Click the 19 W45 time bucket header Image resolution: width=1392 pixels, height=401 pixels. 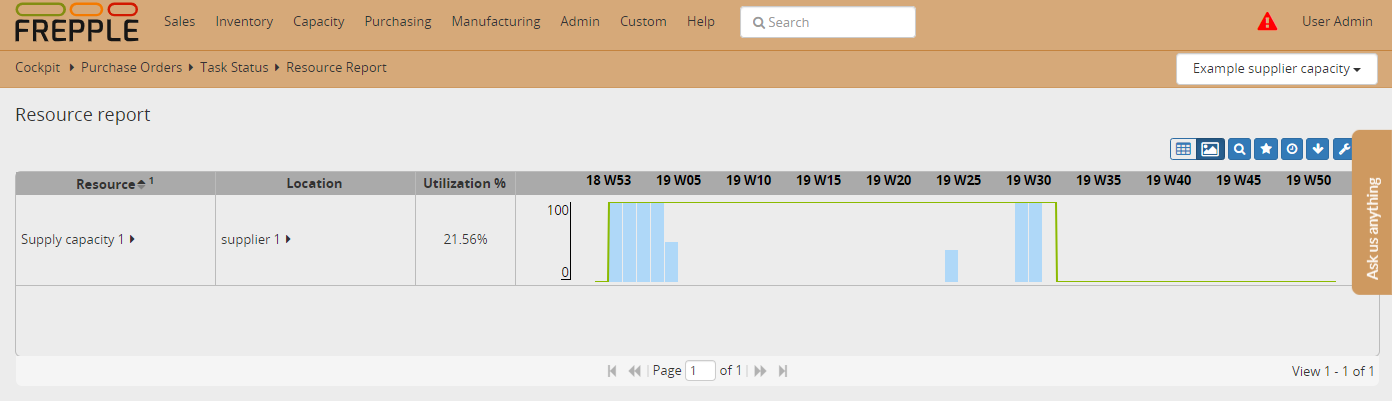click(x=1238, y=181)
